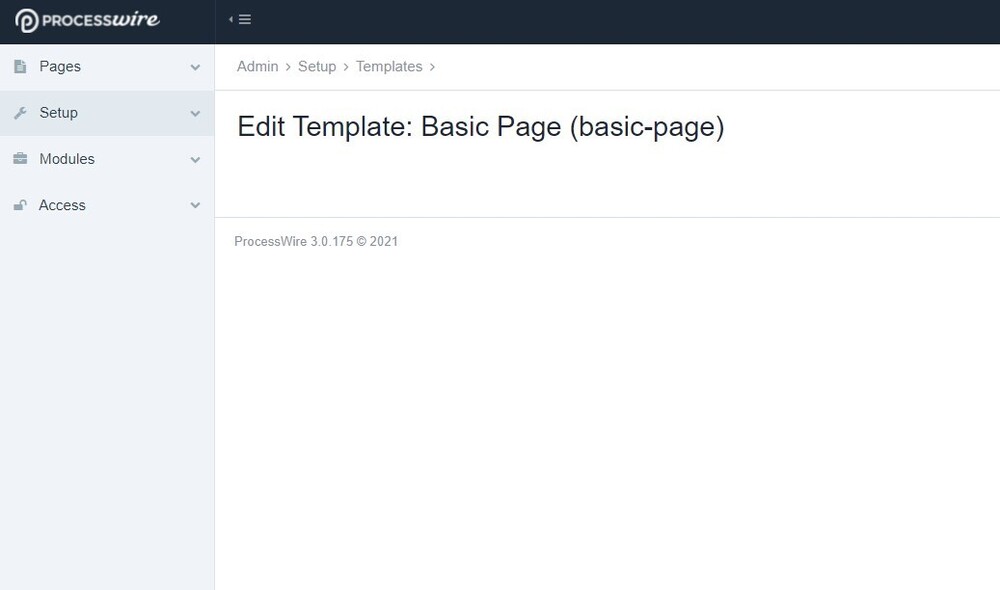Click the ProcessWire 3.0.175 version text
Viewport: 1000px width, 590px height.
click(316, 241)
